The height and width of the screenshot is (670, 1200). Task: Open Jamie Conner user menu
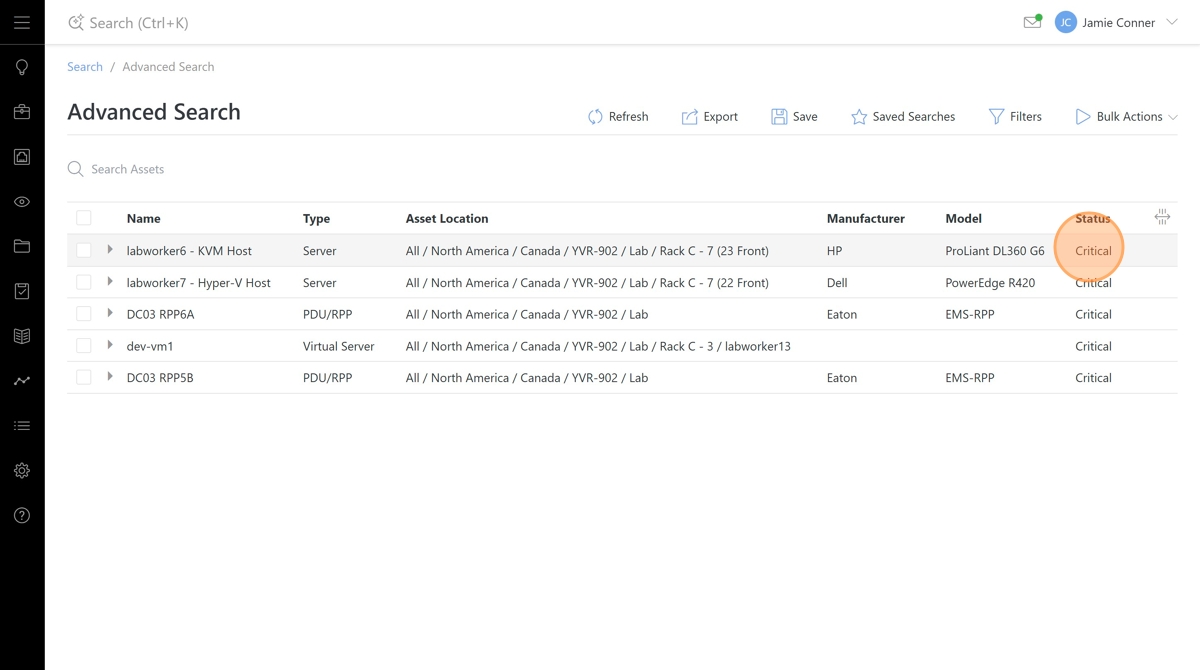coord(1118,22)
